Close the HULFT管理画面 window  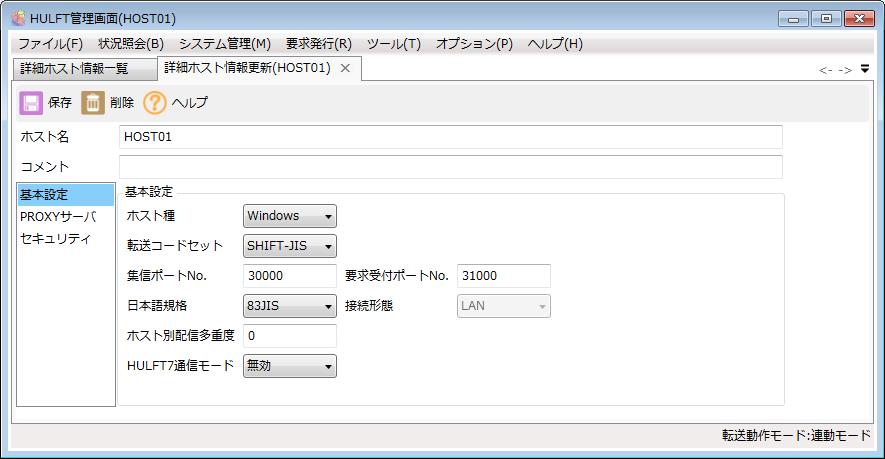[x=859, y=19]
